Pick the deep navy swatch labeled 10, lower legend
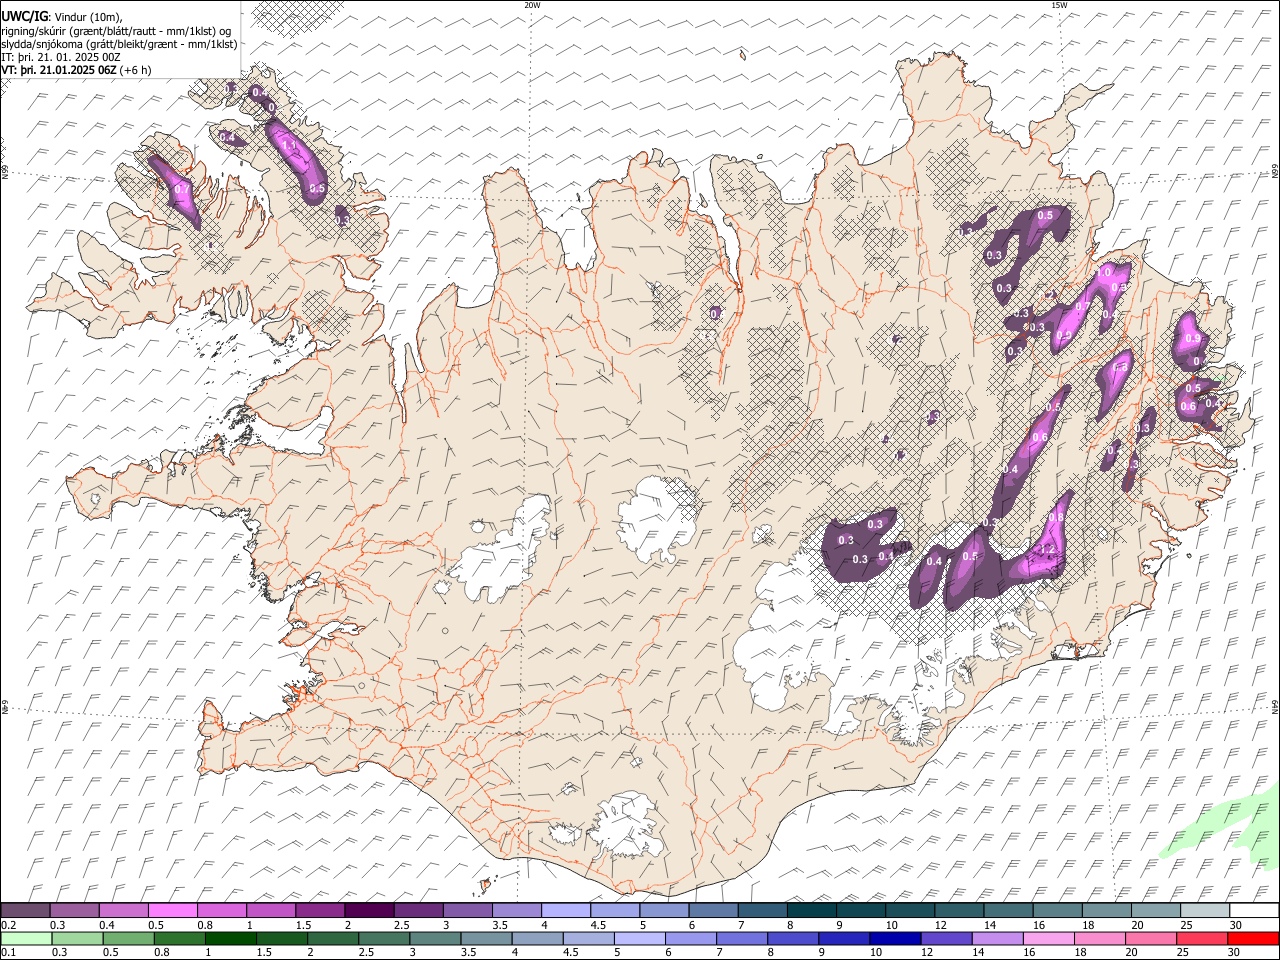 tap(894, 938)
